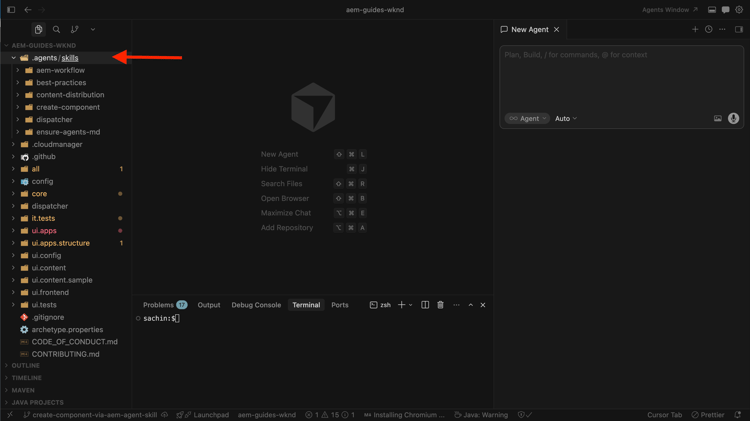
Task: Open CONTRIBUTING.md file
Action: click(66, 354)
